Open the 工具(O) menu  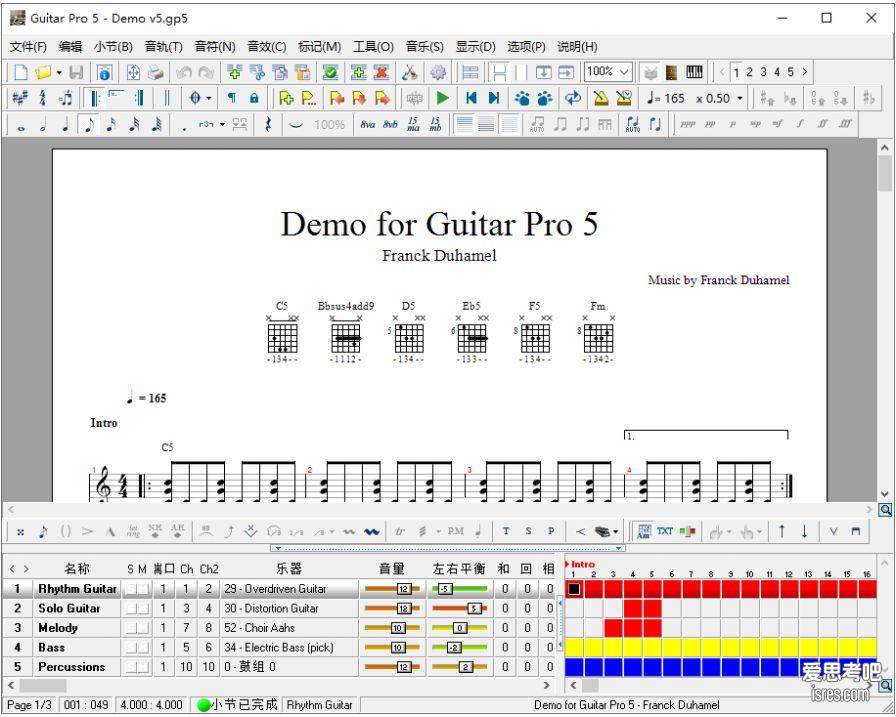pyautogui.click(x=373, y=47)
